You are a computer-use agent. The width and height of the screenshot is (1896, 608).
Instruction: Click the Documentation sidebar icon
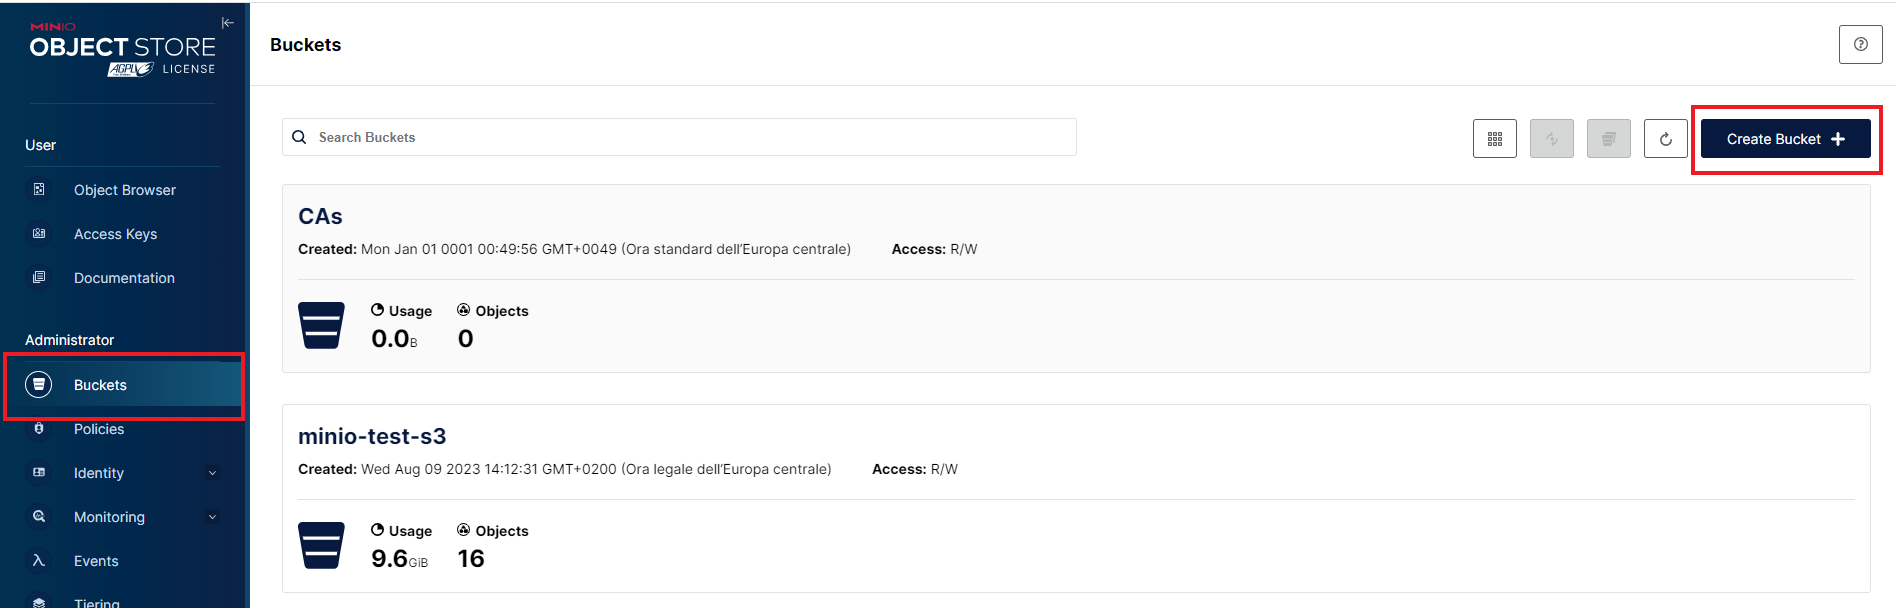(39, 277)
